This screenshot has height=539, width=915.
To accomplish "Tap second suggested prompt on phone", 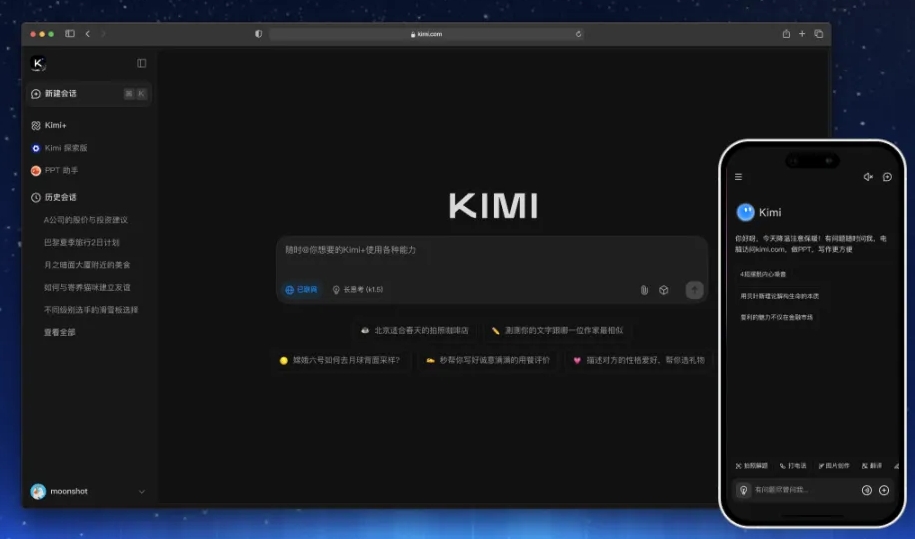I will (779, 296).
